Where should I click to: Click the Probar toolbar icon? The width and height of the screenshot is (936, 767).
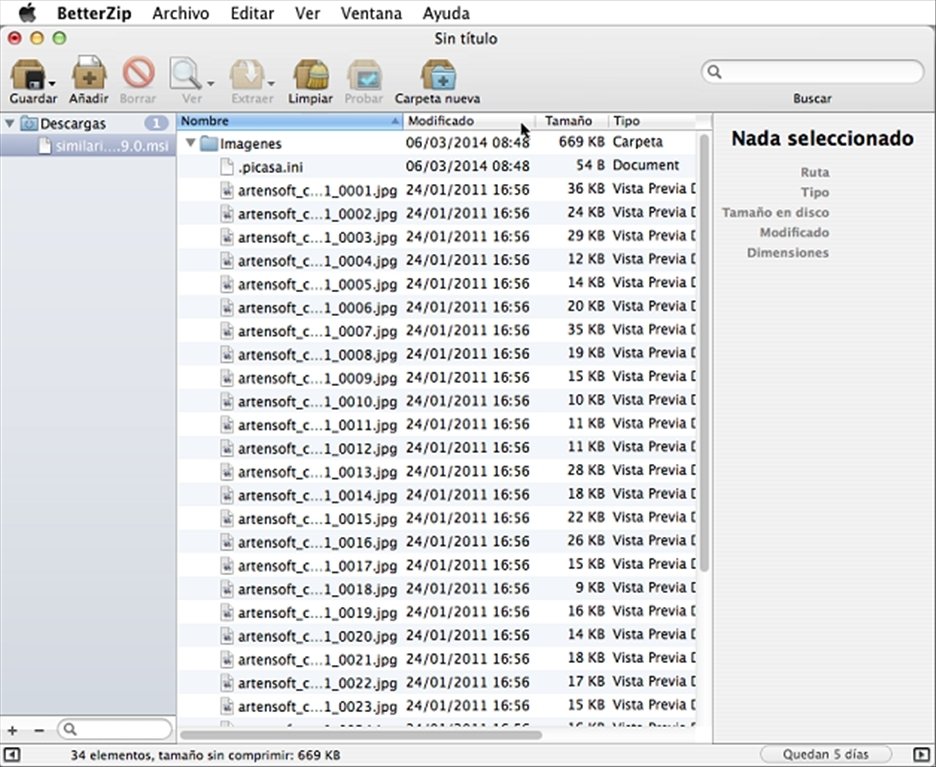[x=364, y=74]
